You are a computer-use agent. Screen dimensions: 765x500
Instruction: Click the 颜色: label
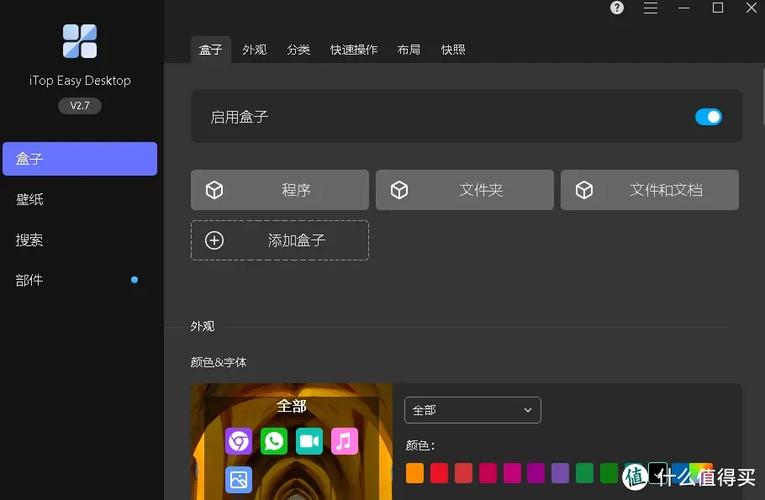pos(420,445)
